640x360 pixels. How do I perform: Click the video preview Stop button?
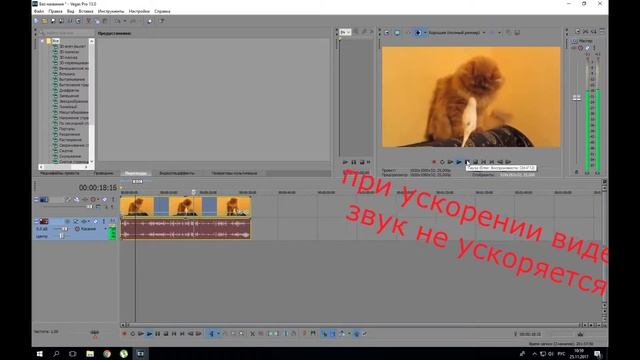(475, 162)
